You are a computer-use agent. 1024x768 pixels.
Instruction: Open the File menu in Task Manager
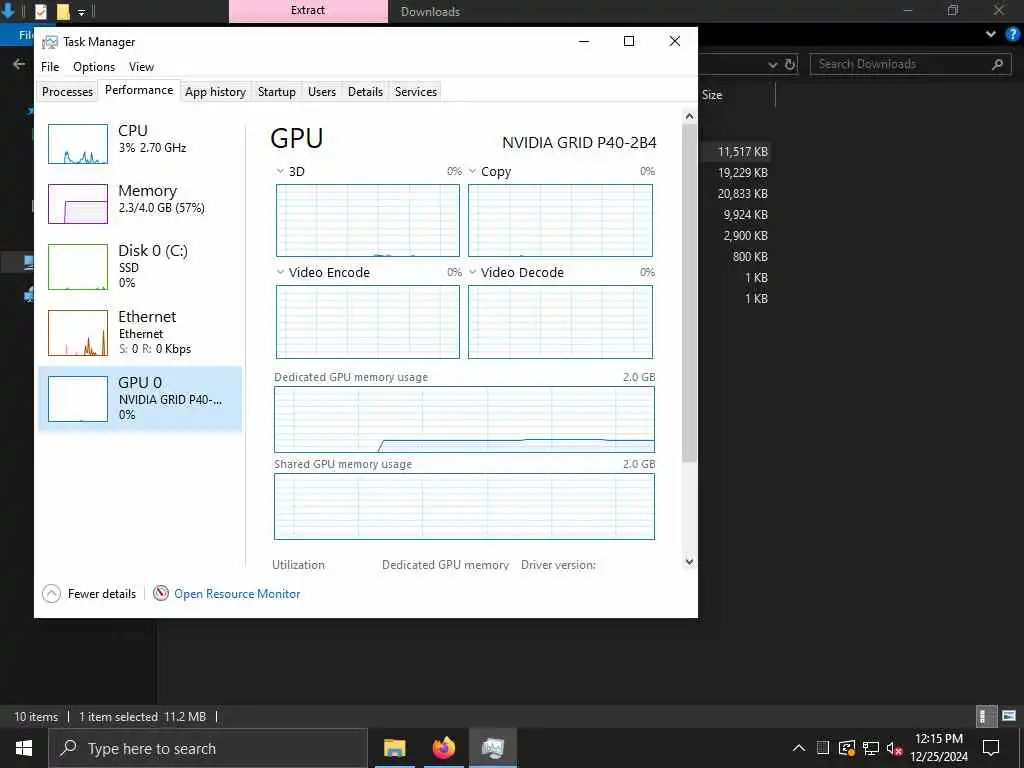(x=50, y=67)
